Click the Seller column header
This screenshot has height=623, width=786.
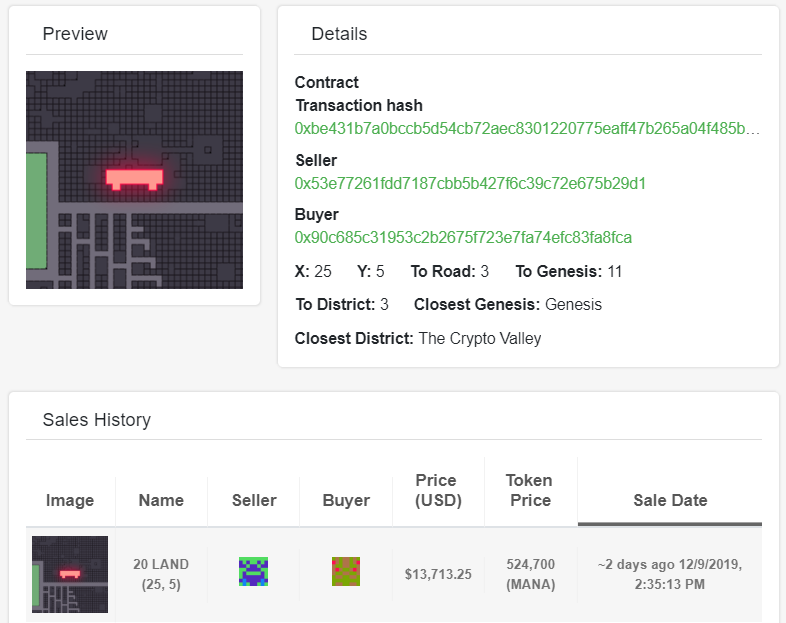[254, 500]
